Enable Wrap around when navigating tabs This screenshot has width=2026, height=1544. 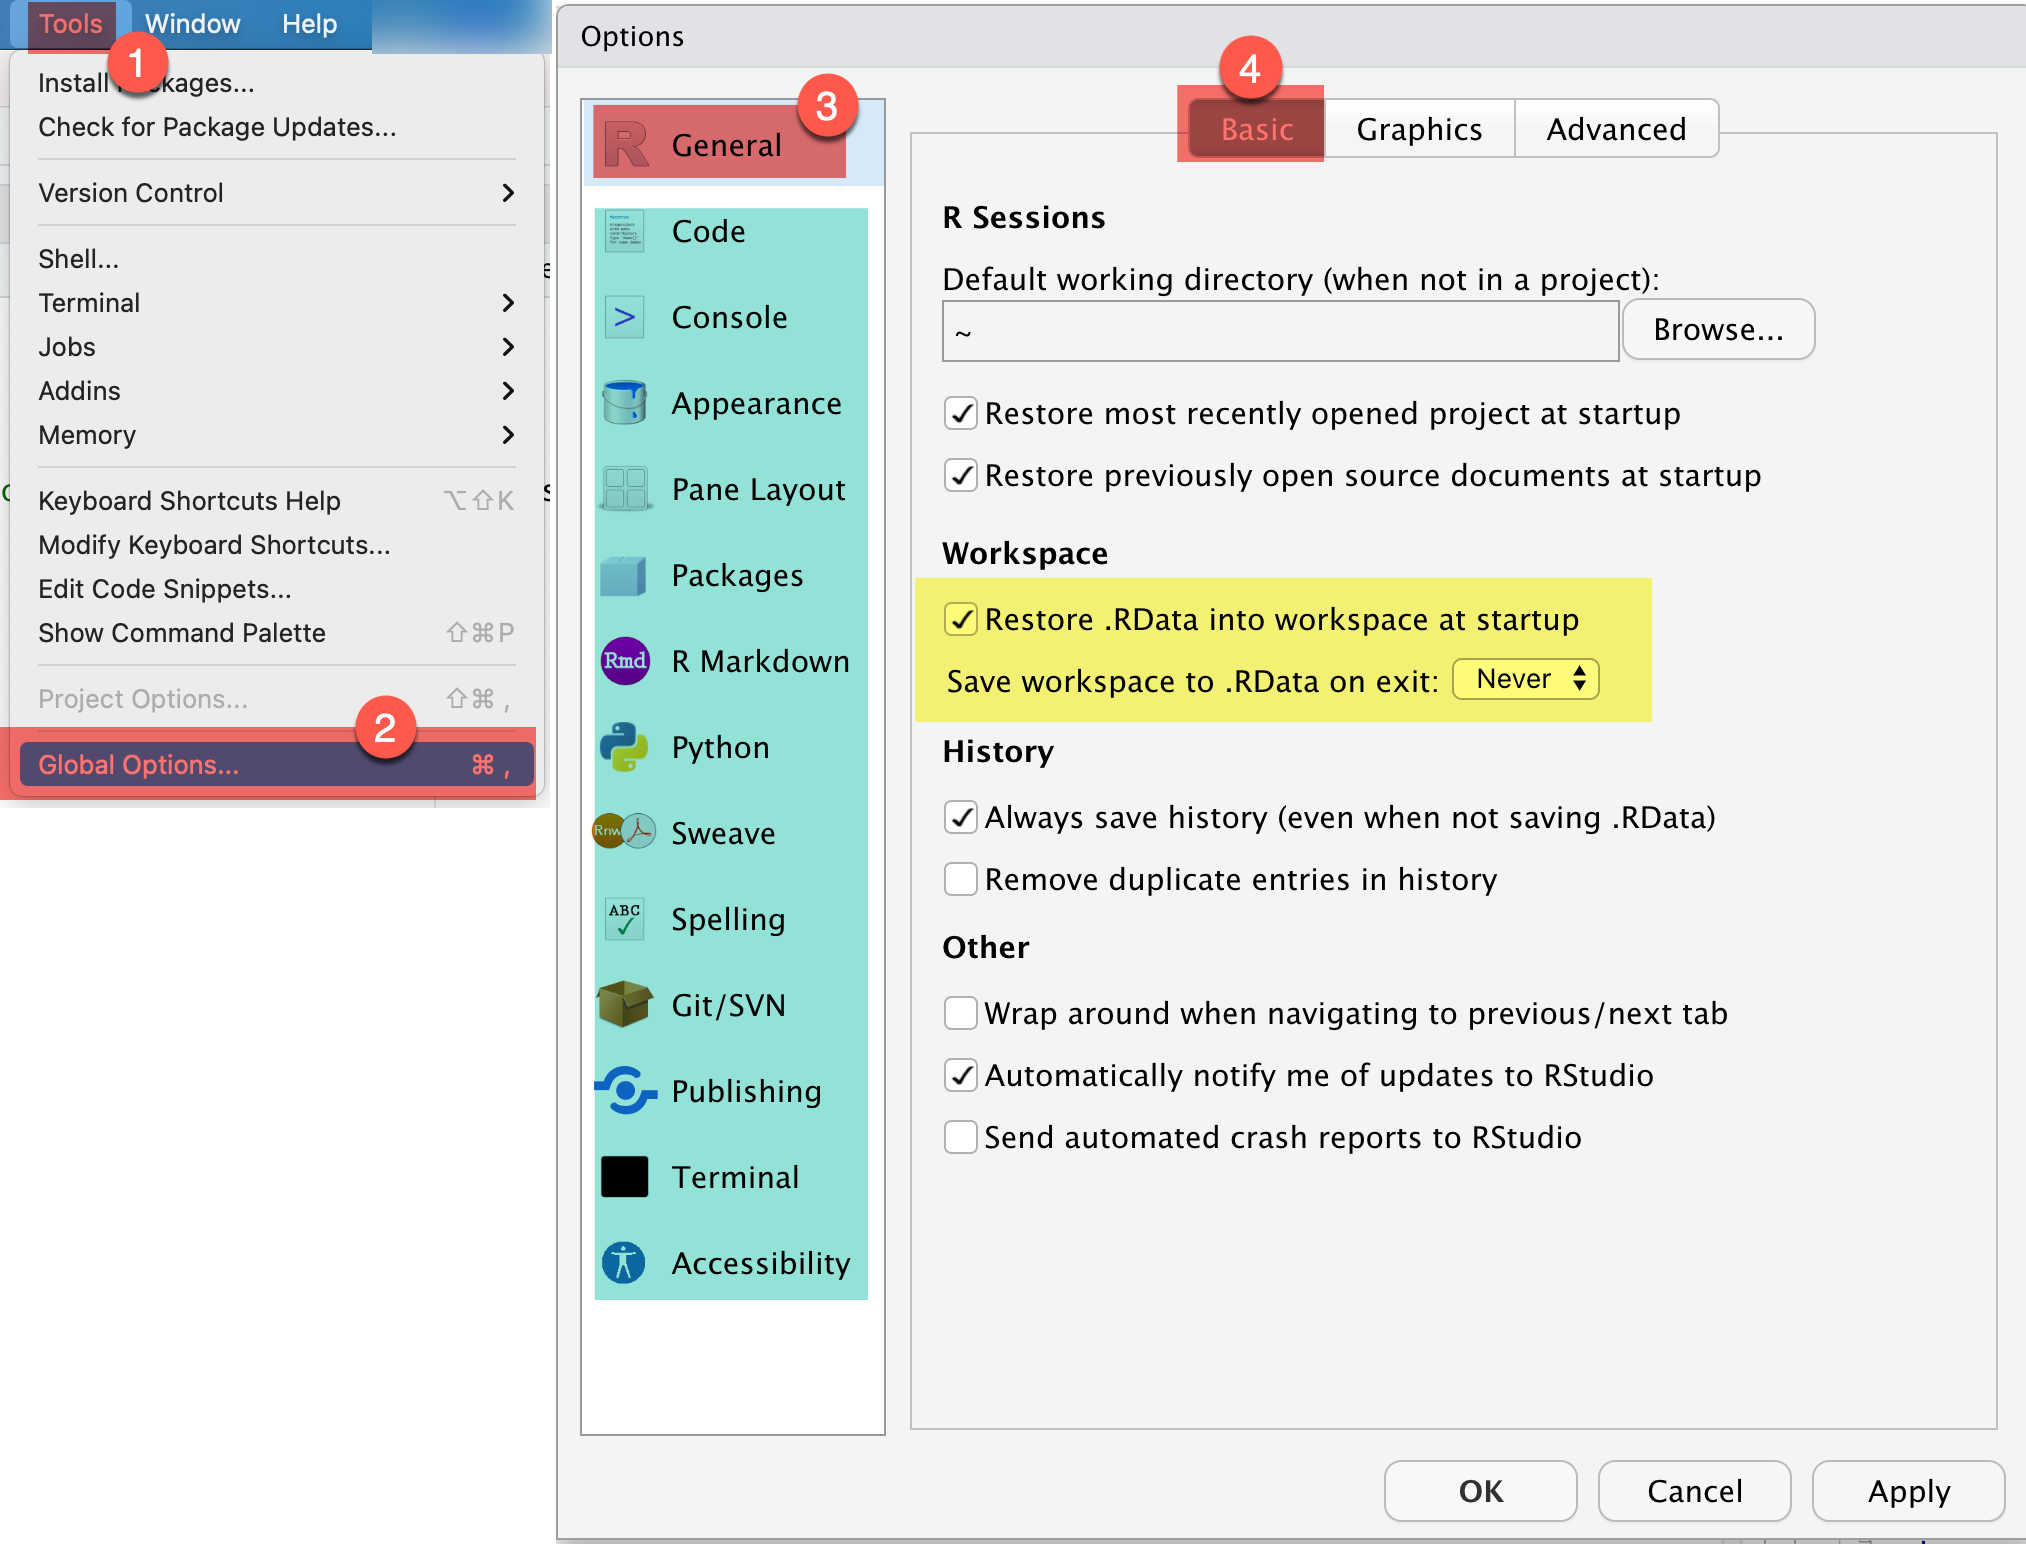[x=961, y=1013]
